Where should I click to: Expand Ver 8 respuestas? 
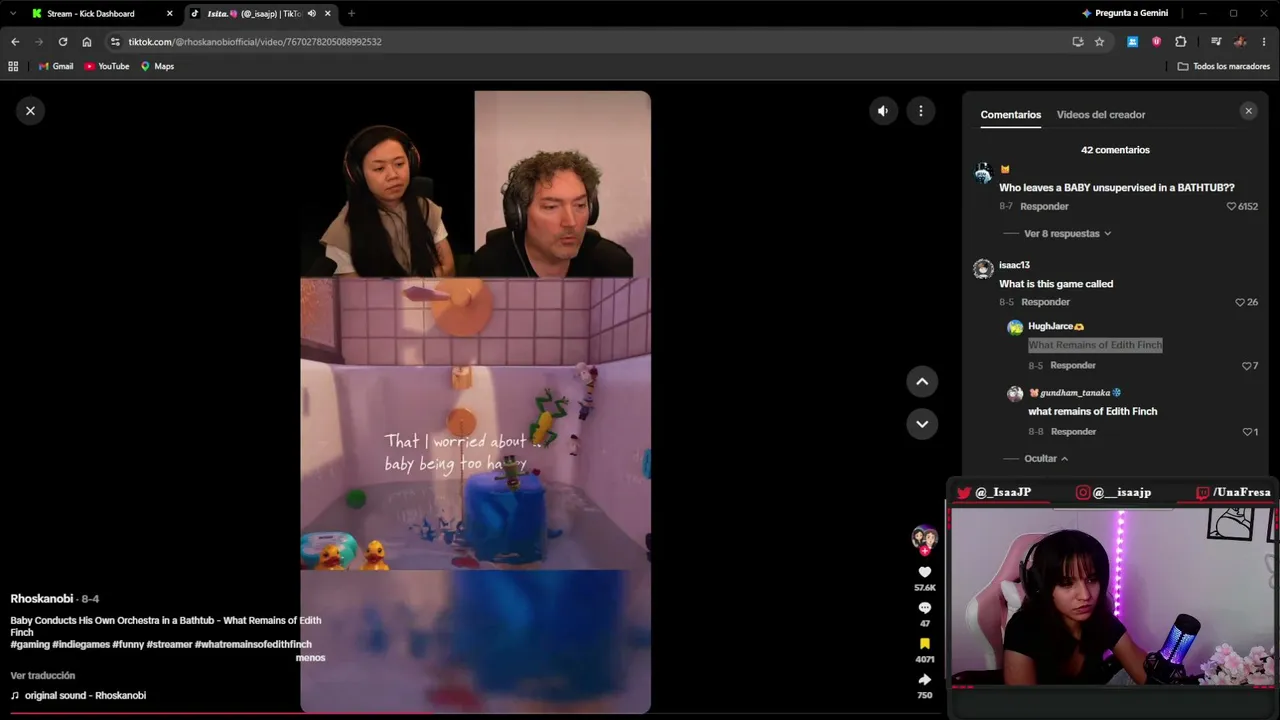point(1067,234)
